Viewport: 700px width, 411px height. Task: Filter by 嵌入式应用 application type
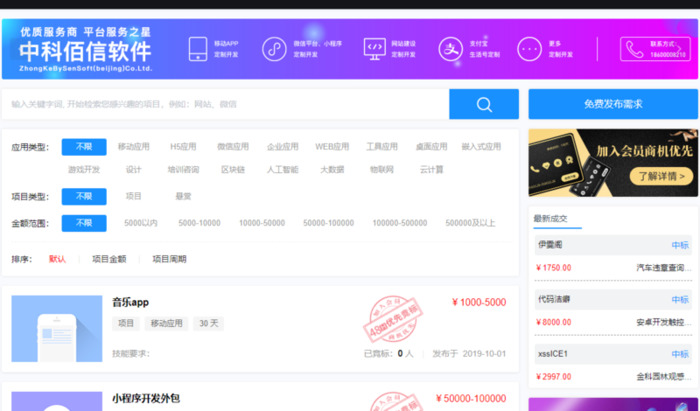click(x=481, y=147)
